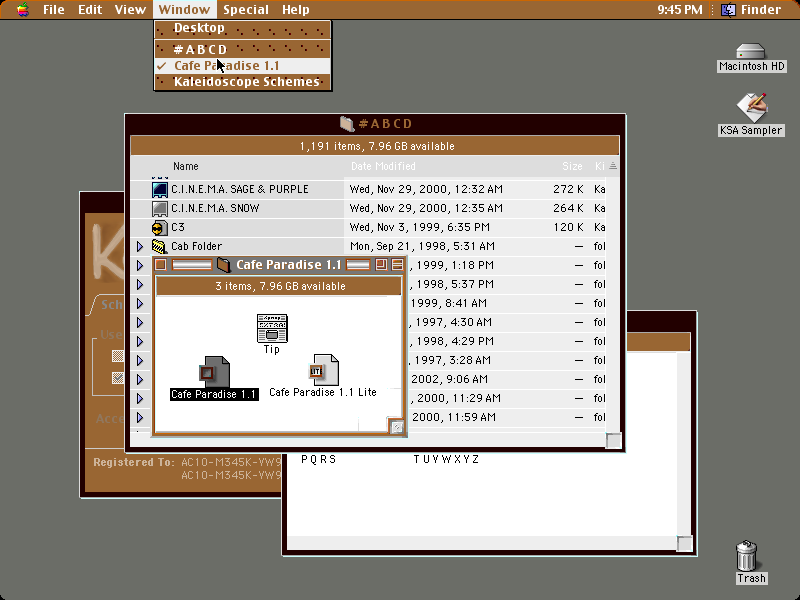The width and height of the screenshot is (800, 600).
Task: Select the Cafe Paradise 1.1 scheme icon
Action: [214, 371]
